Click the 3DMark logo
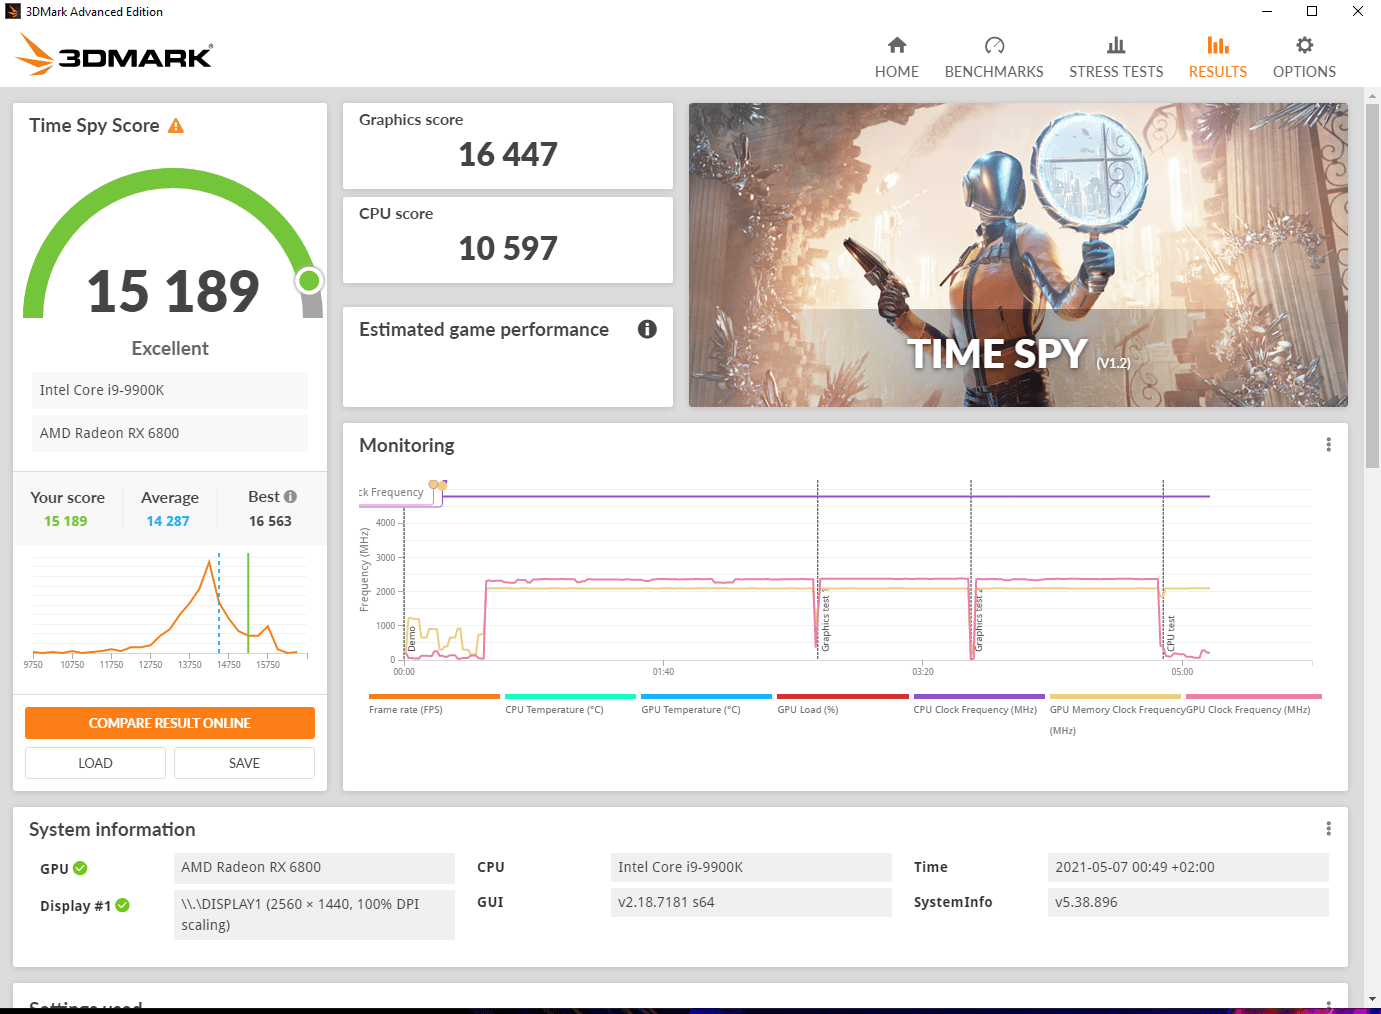This screenshot has height=1014, width=1381. (x=114, y=55)
